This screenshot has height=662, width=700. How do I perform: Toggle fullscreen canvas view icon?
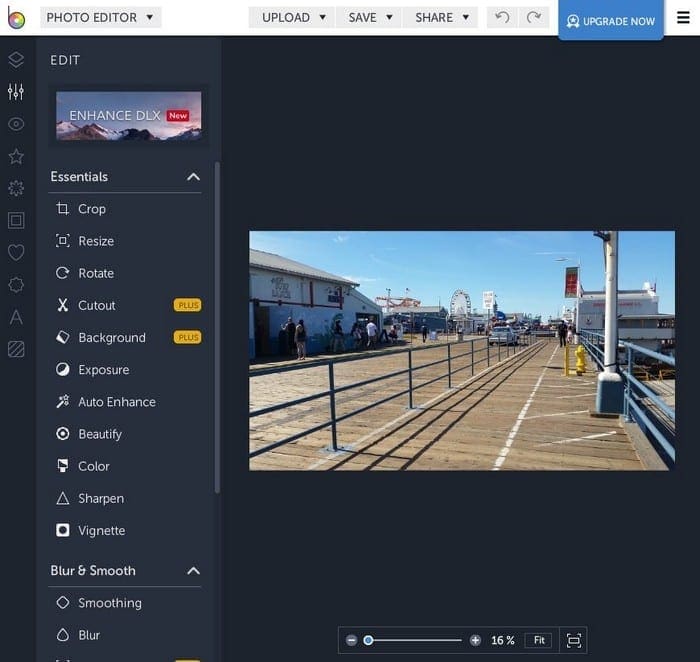(574, 640)
